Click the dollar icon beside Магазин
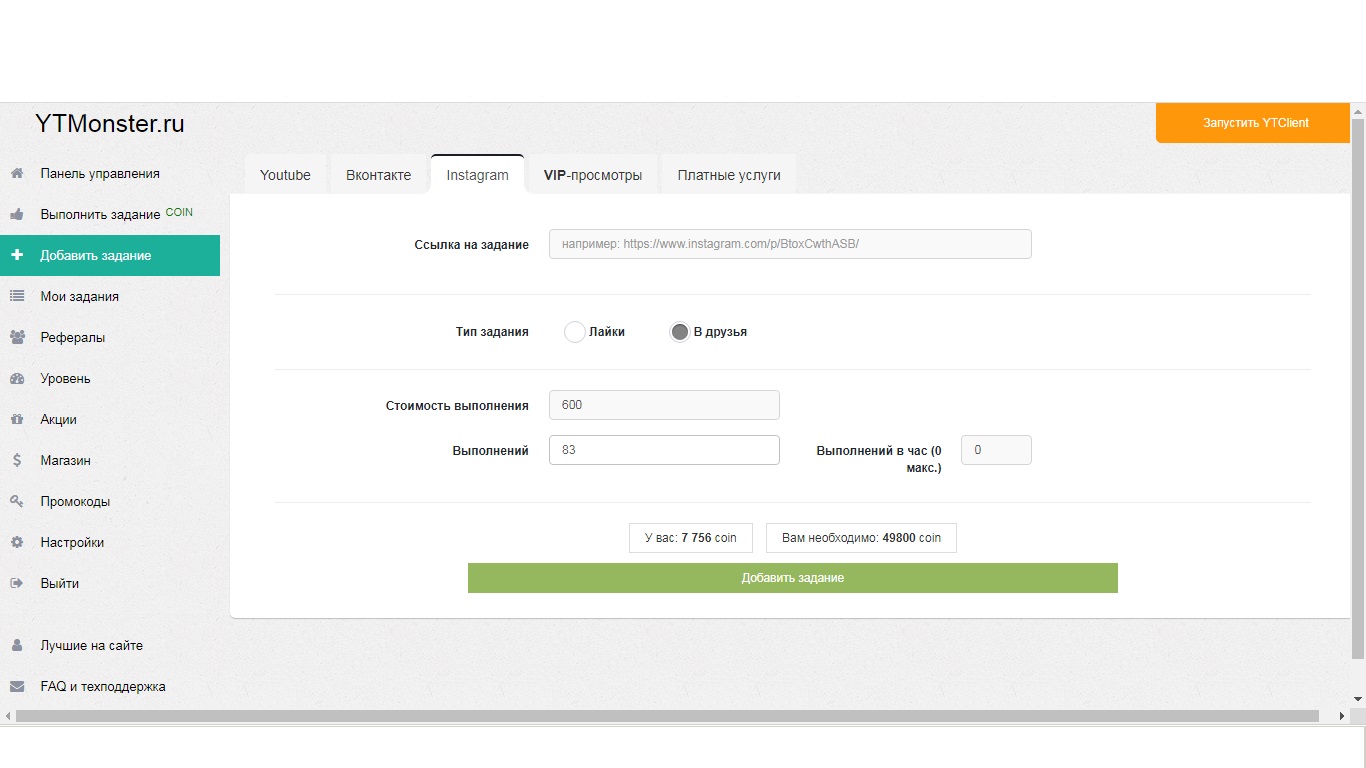The height and width of the screenshot is (768, 1366). pos(17,461)
